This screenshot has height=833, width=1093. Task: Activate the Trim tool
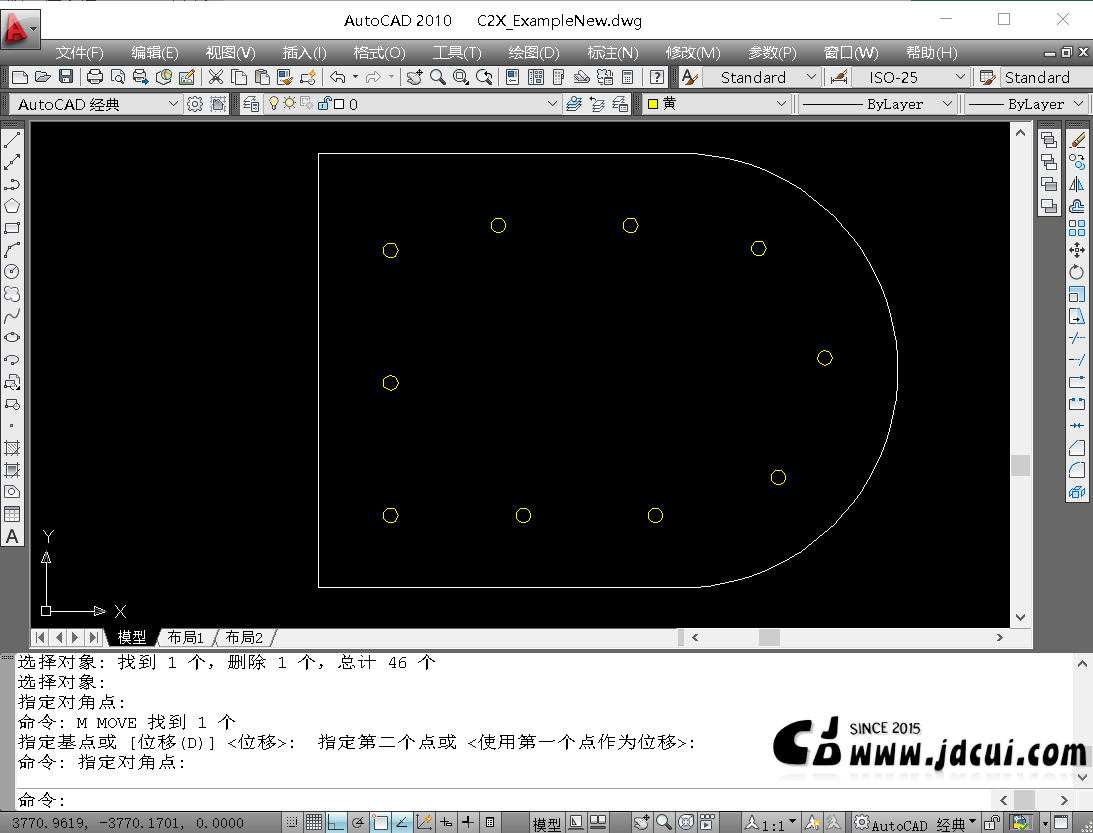[x=1077, y=338]
